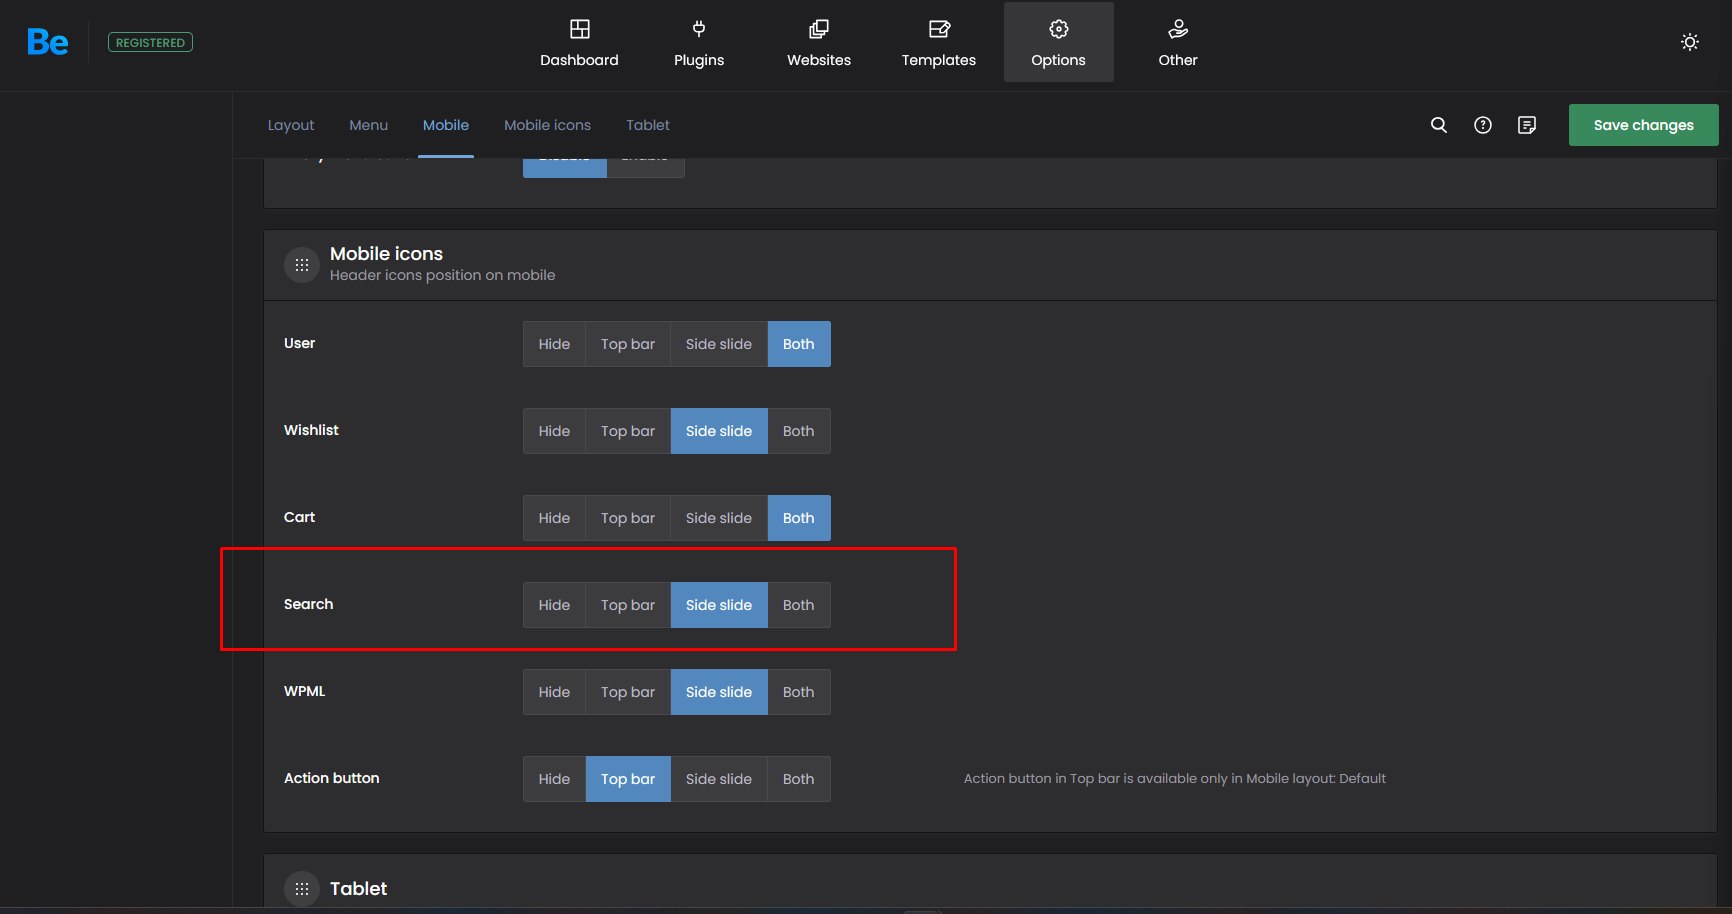Set Cart icon to Side slide
The image size is (1732, 914).
pos(719,518)
